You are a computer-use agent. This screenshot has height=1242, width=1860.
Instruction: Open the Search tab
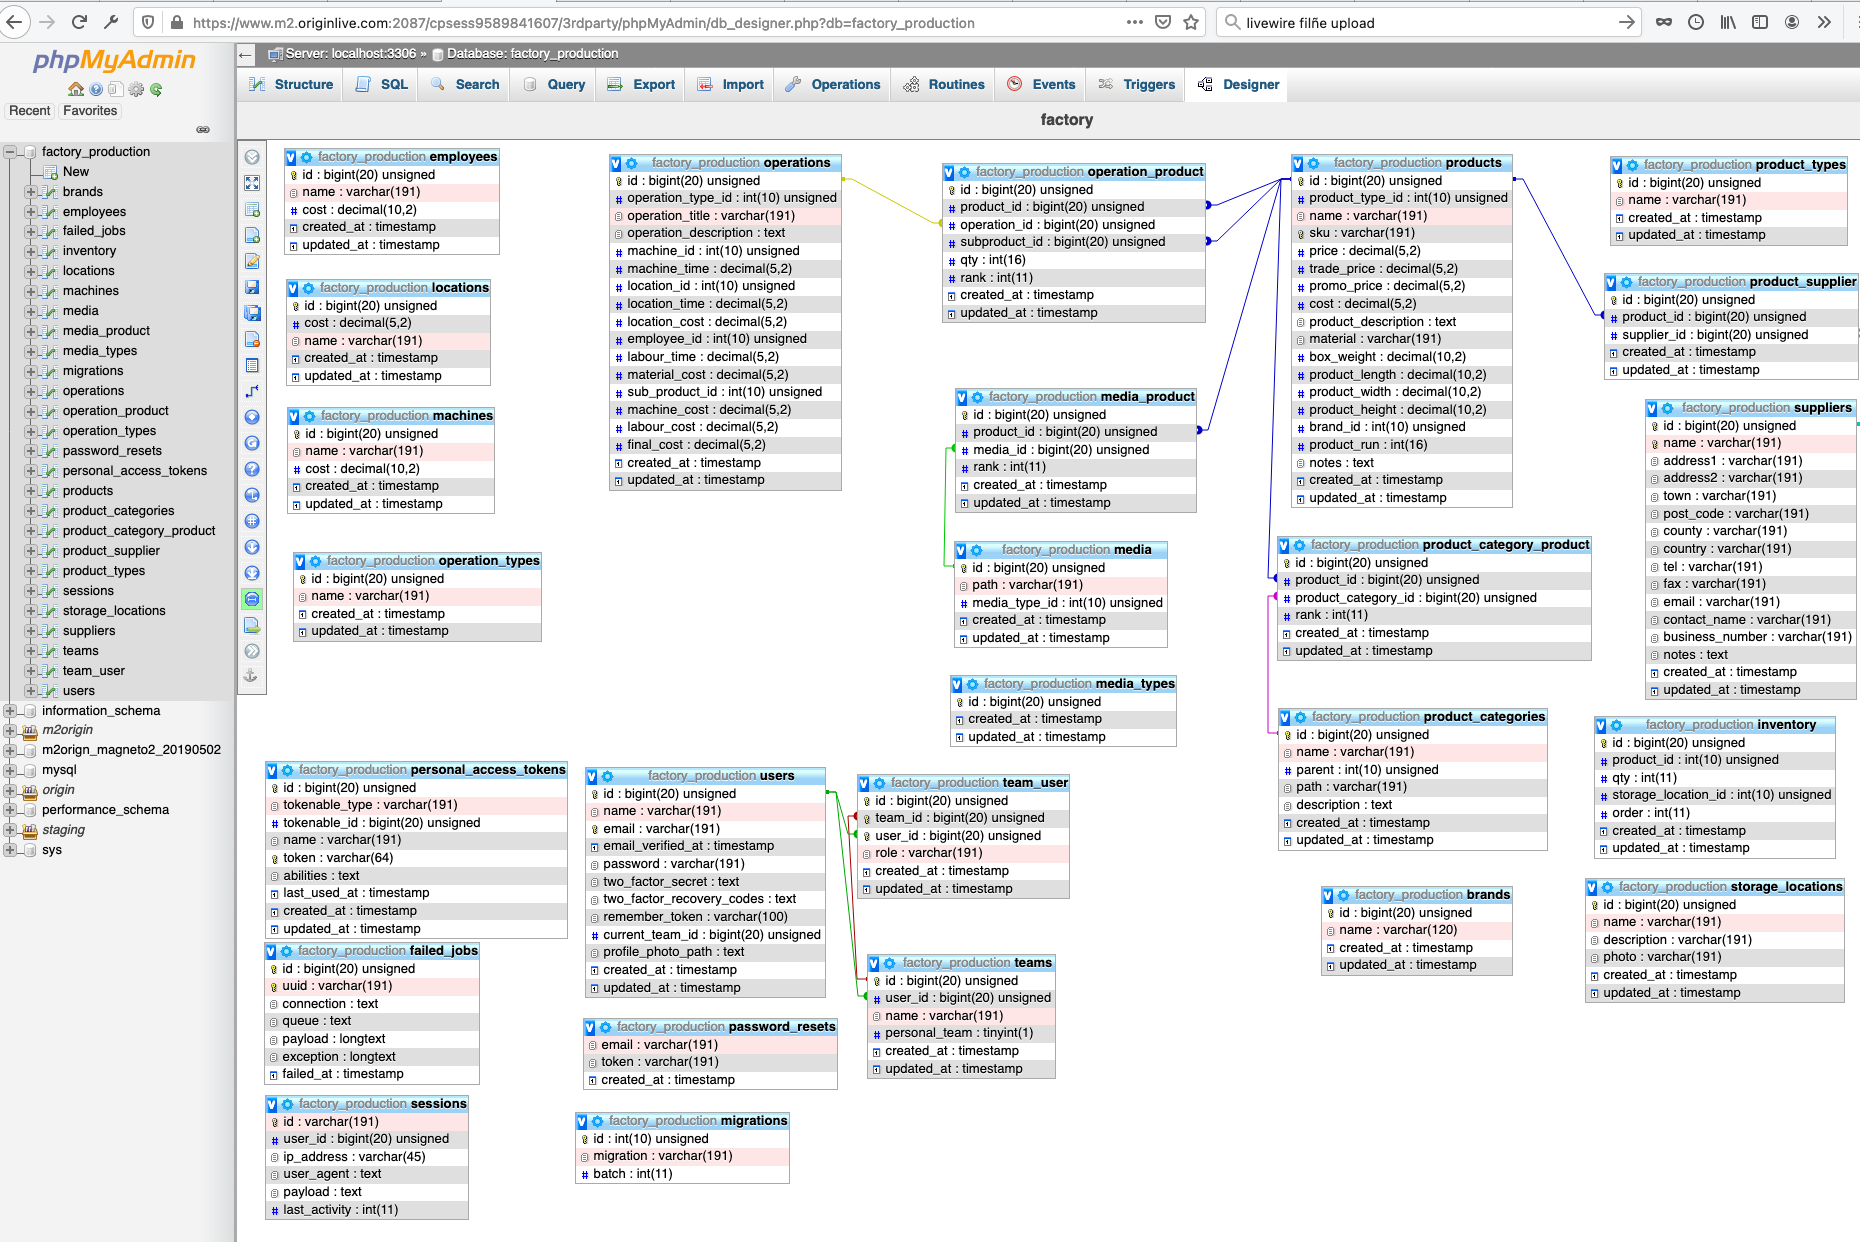click(465, 85)
